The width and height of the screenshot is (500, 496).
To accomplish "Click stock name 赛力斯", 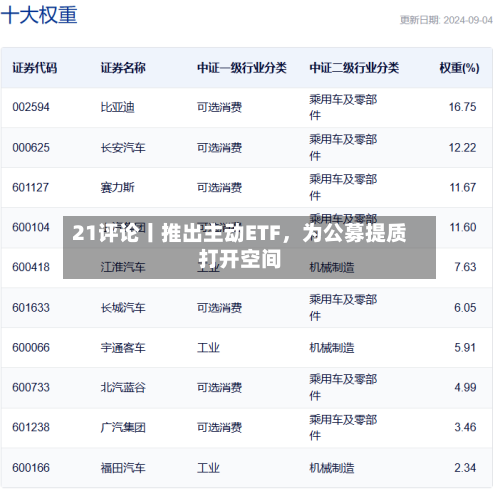I will coord(117,188).
